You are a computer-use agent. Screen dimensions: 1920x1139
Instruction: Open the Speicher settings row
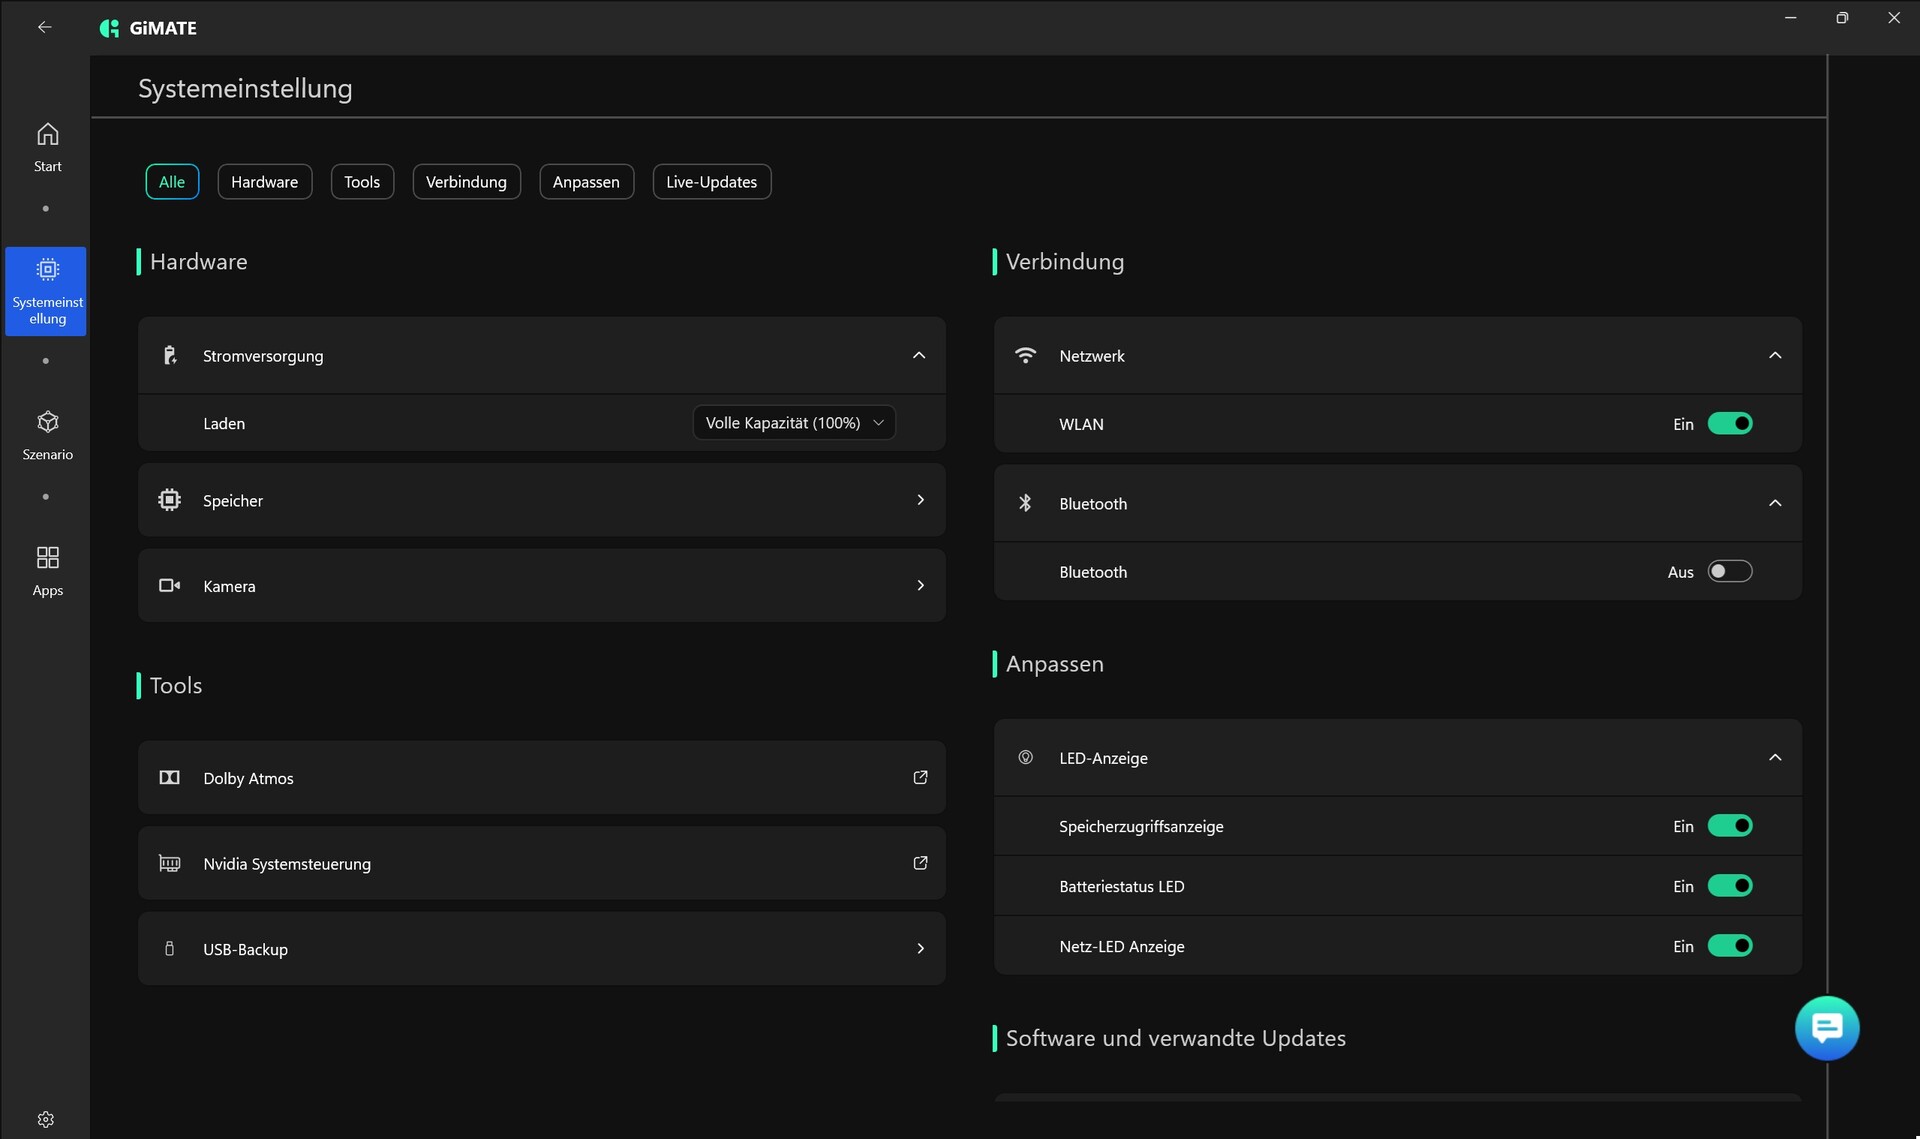pos(541,500)
